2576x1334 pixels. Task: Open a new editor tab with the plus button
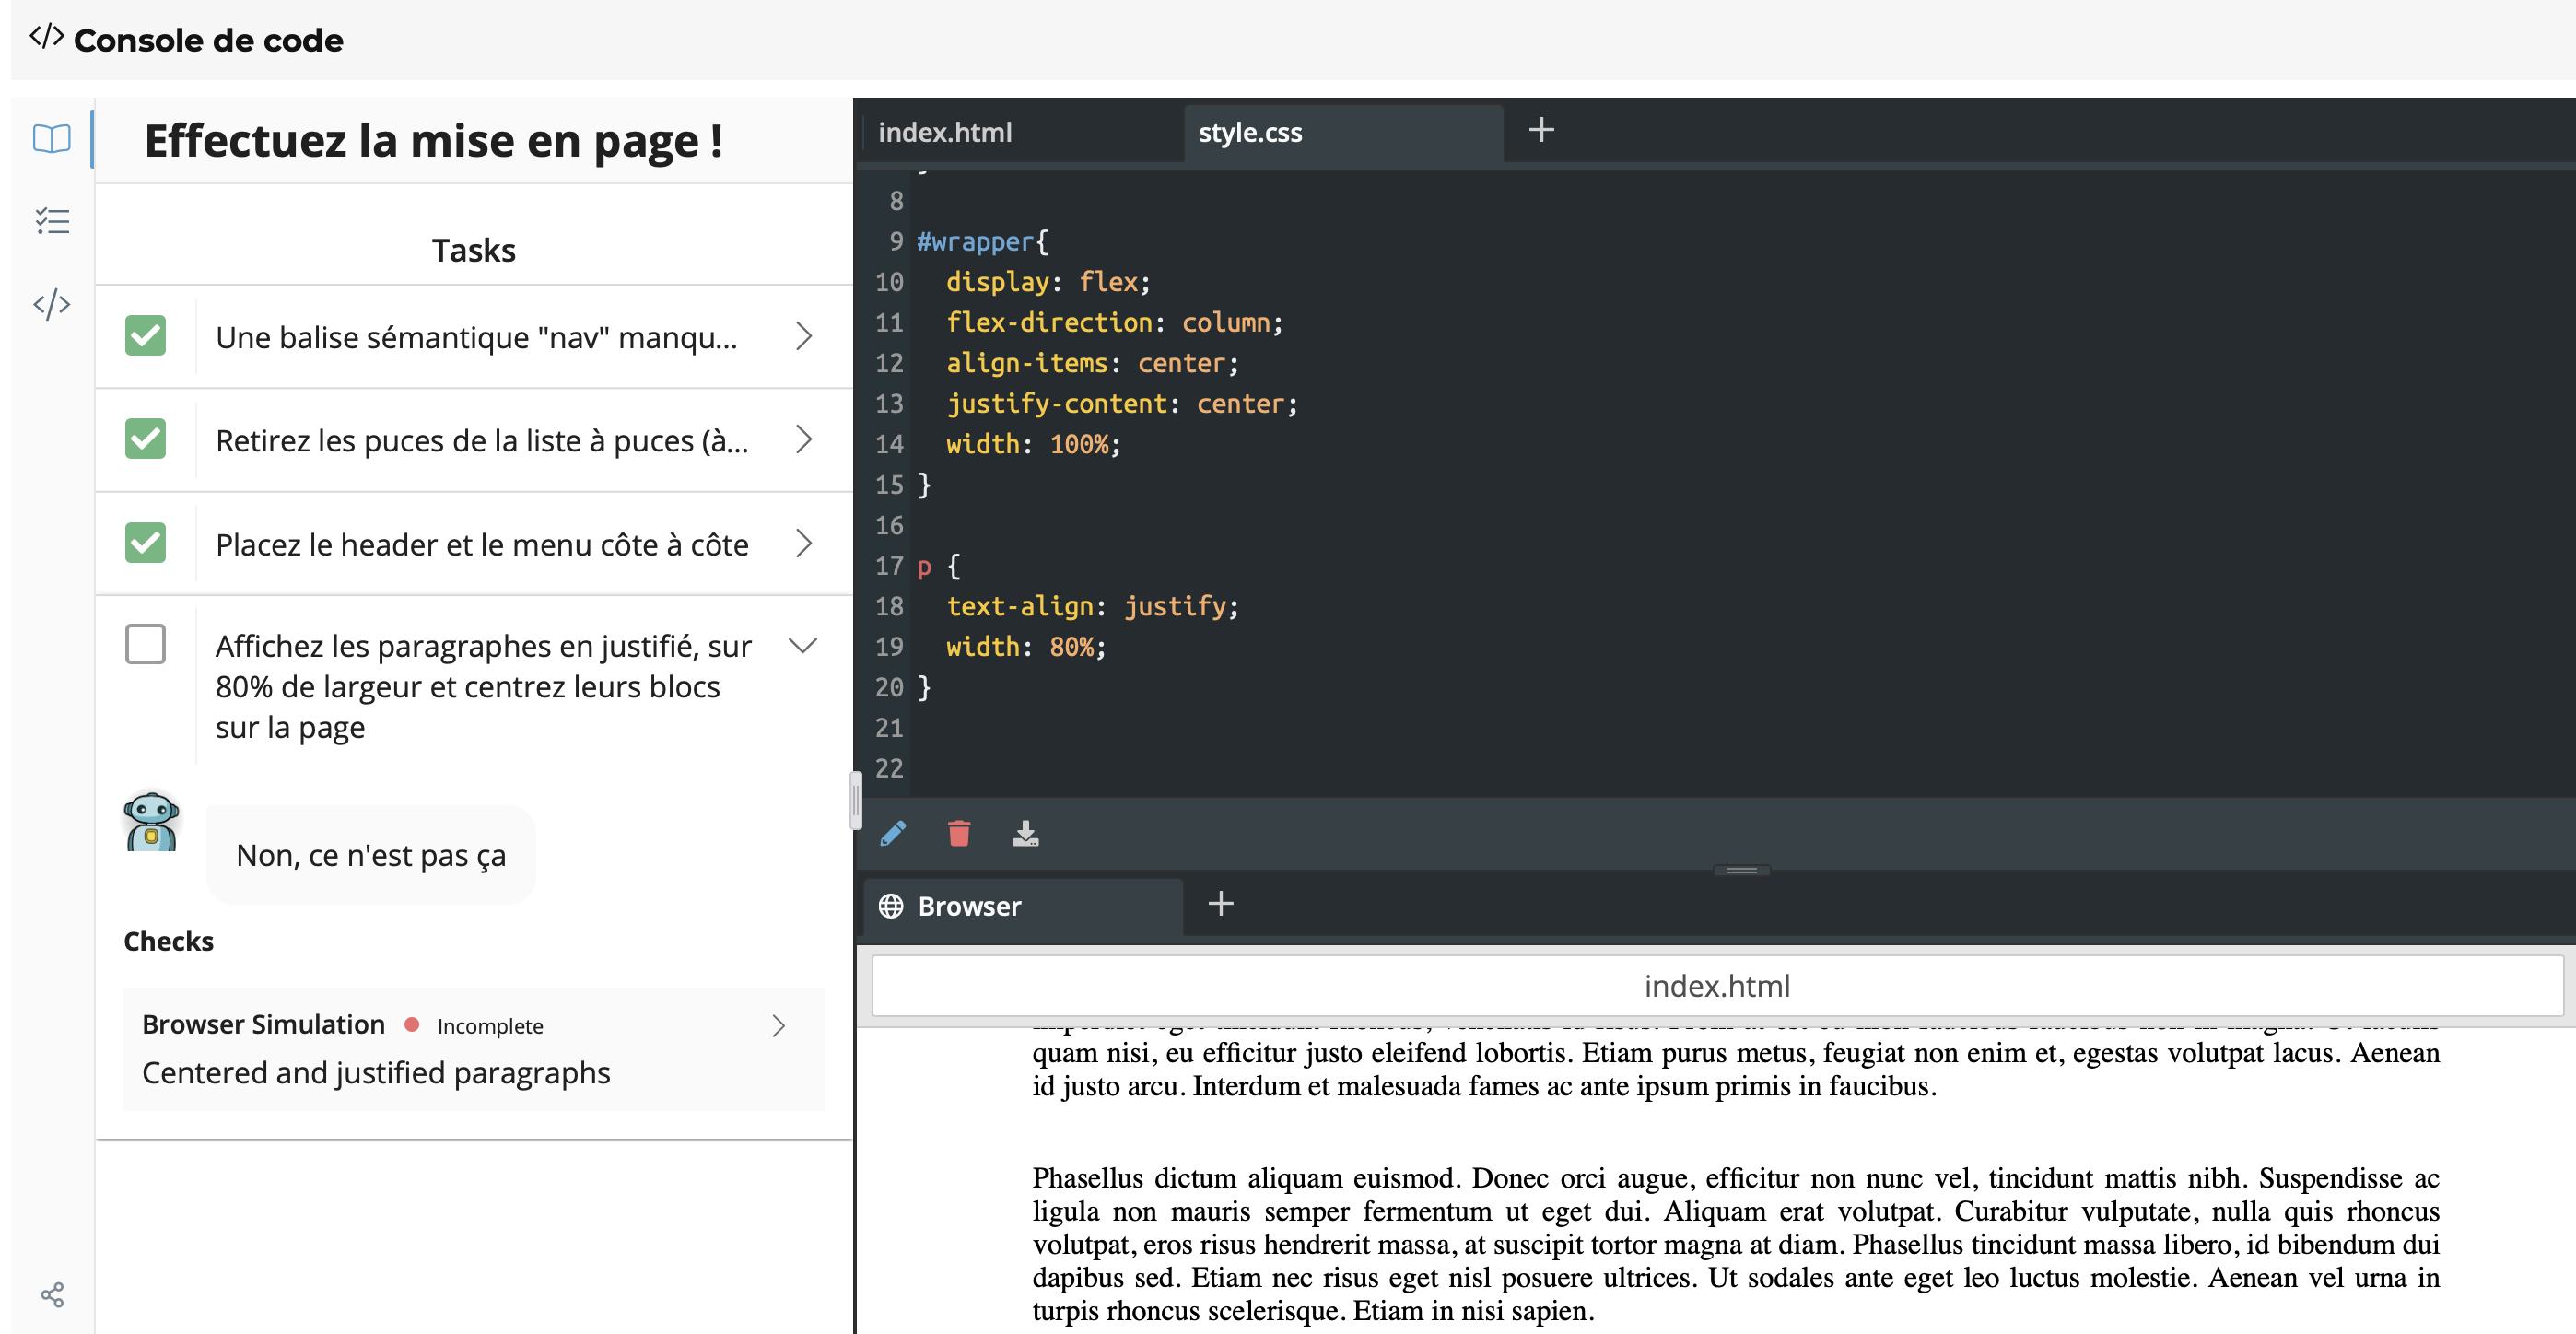[x=1540, y=130]
